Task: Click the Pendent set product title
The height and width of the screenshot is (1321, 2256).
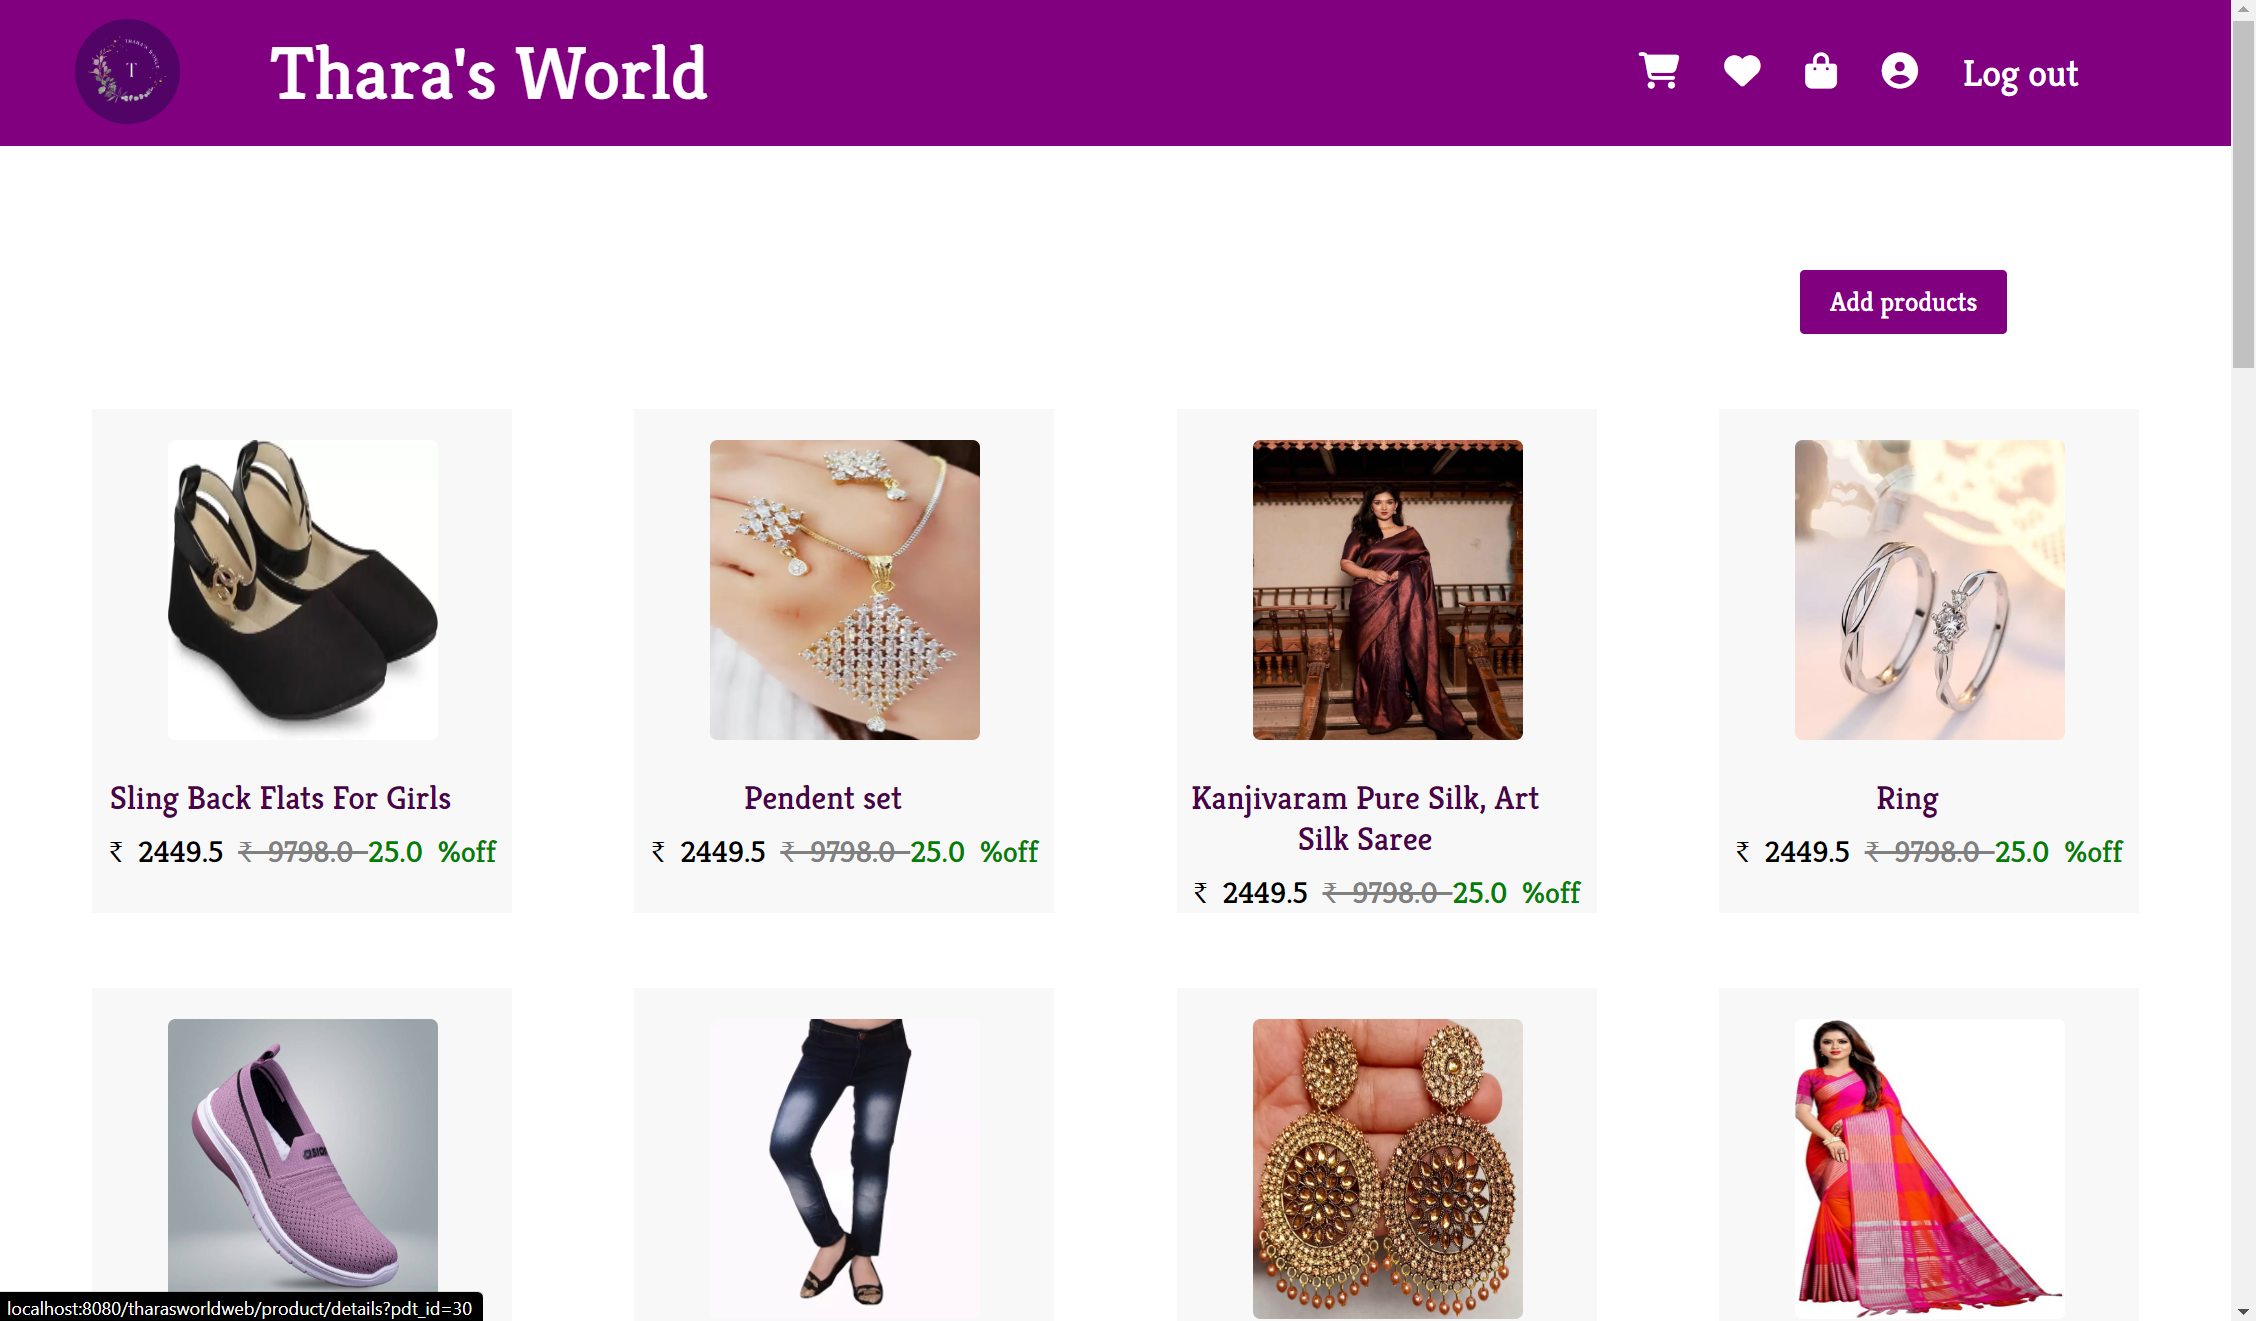Action: [823, 798]
